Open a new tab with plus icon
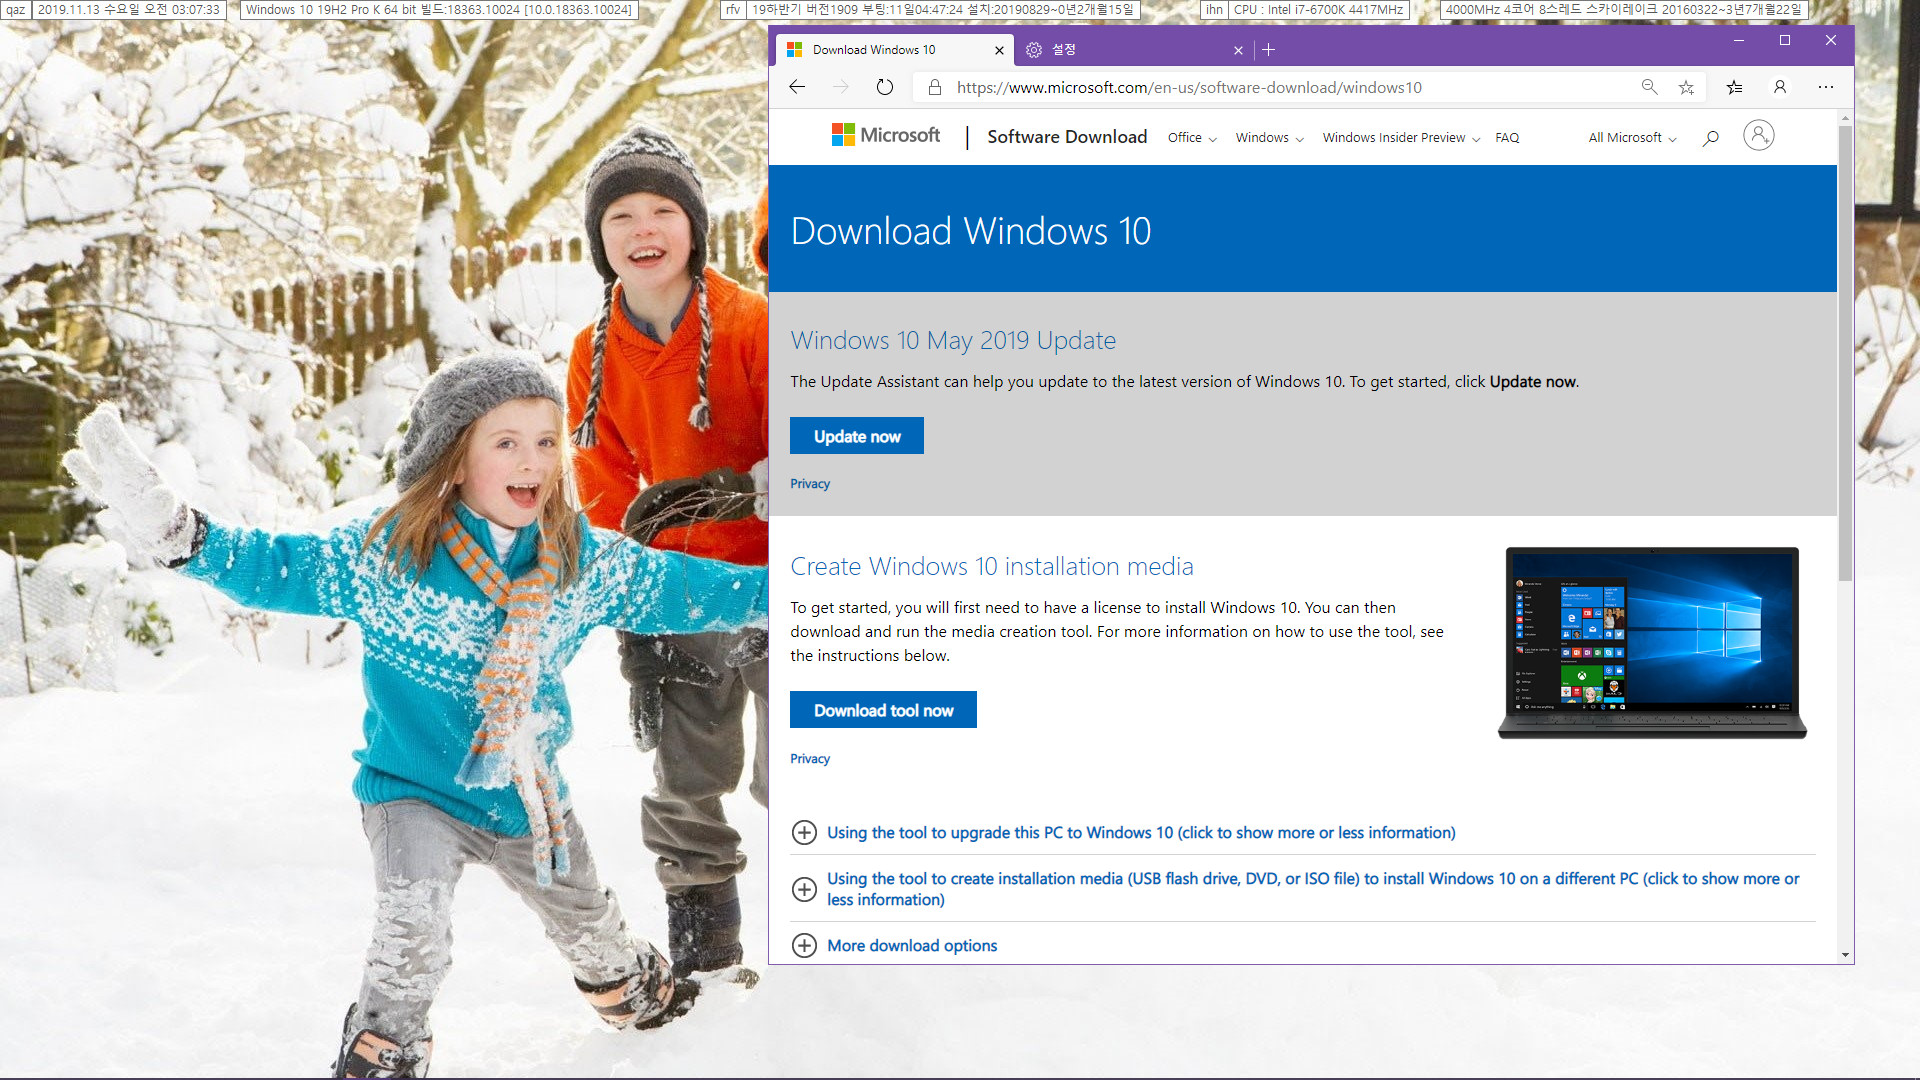This screenshot has width=1920, height=1080. (1269, 50)
